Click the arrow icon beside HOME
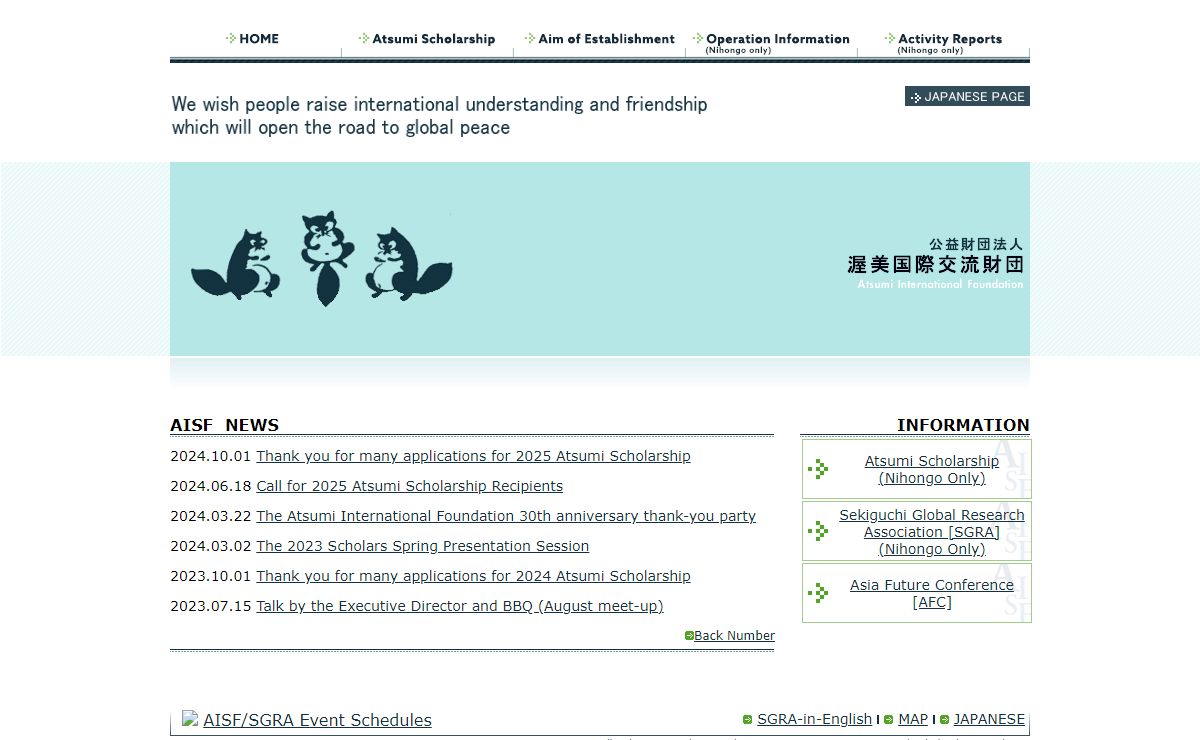This screenshot has height=740, width=1200. 231,38
